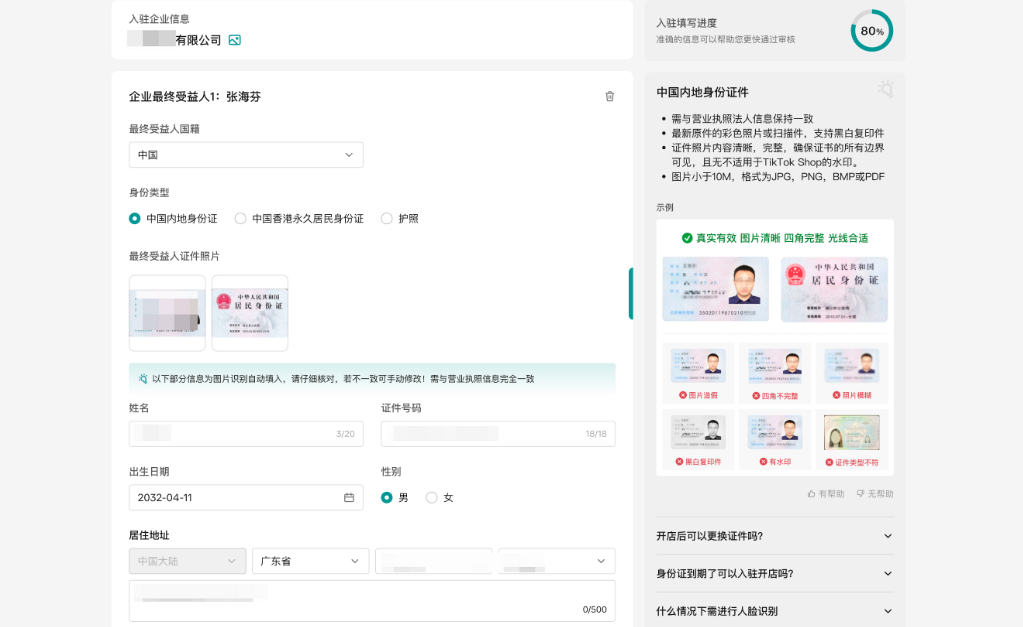The height and width of the screenshot is (627, 1023).
Task: Choose 中国香港永久居民身份证 identity type
Action: (x=240, y=218)
